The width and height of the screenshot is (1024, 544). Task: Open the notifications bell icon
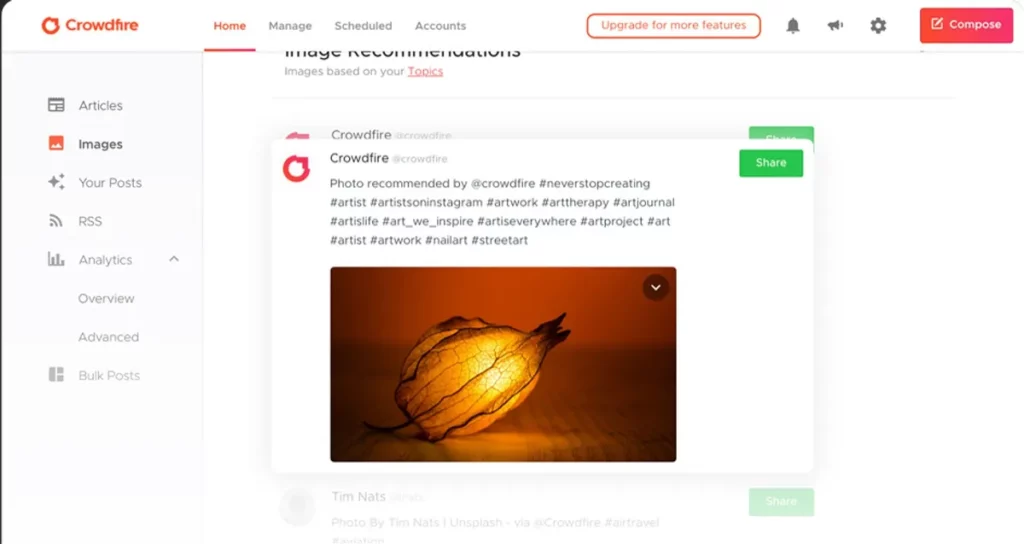(793, 25)
